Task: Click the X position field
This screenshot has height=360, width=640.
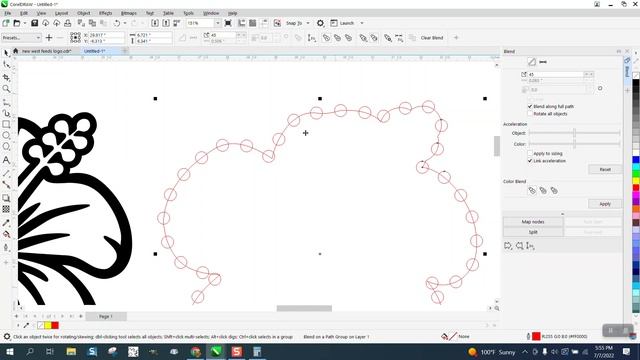Action: pos(107,36)
